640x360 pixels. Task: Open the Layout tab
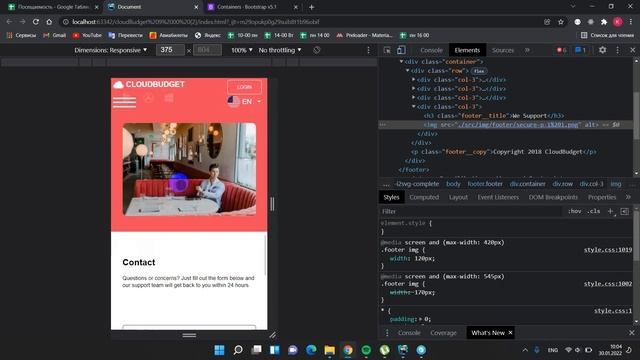click(458, 197)
